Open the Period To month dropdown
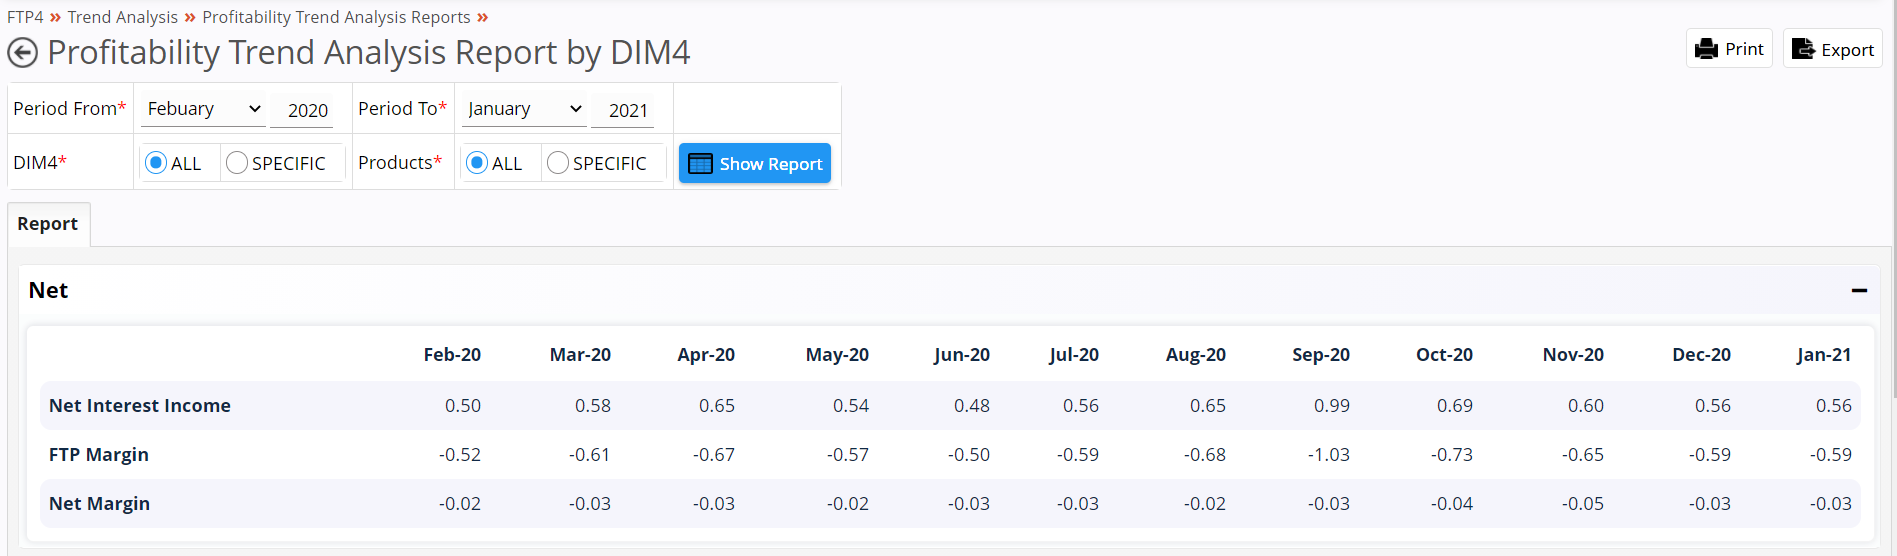The image size is (1897, 556). [x=524, y=109]
